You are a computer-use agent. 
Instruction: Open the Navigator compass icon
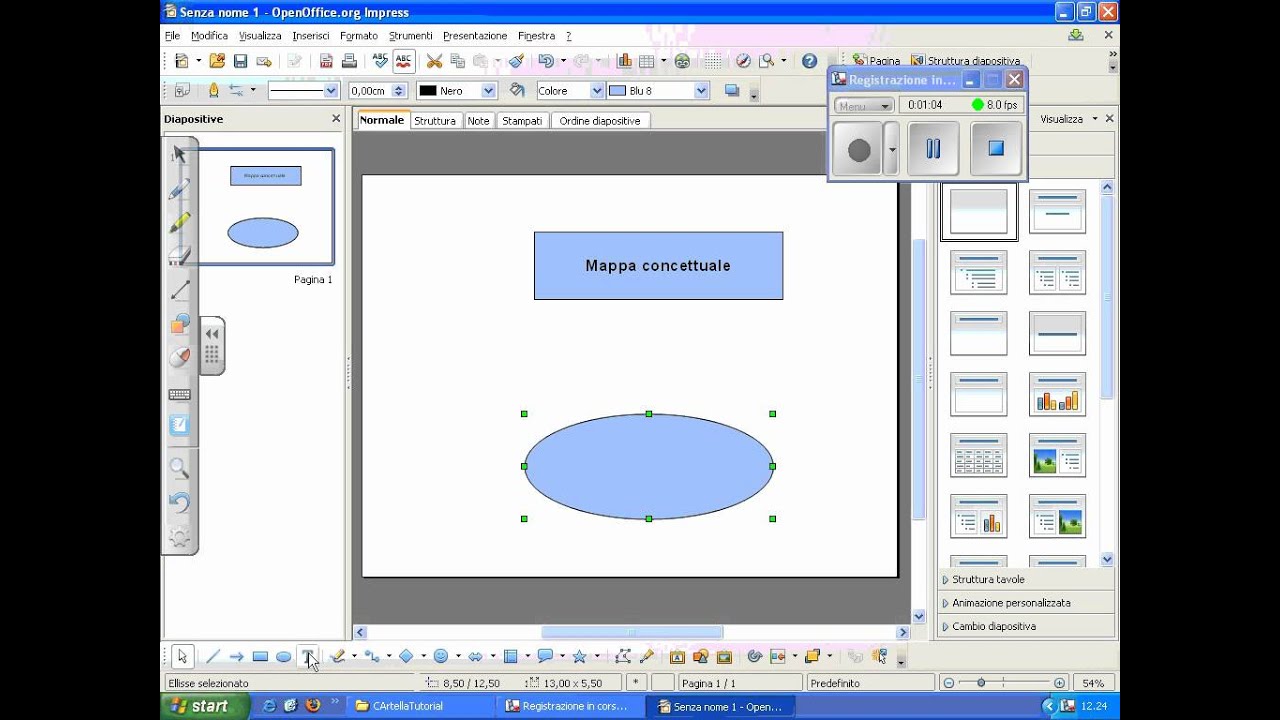pyautogui.click(x=743, y=61)
